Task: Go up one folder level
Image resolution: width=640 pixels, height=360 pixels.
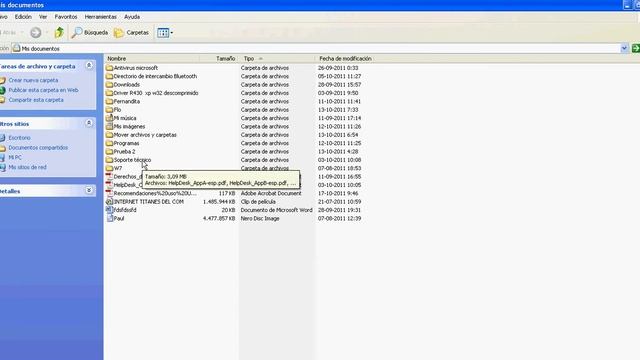Action: point(59,32)
